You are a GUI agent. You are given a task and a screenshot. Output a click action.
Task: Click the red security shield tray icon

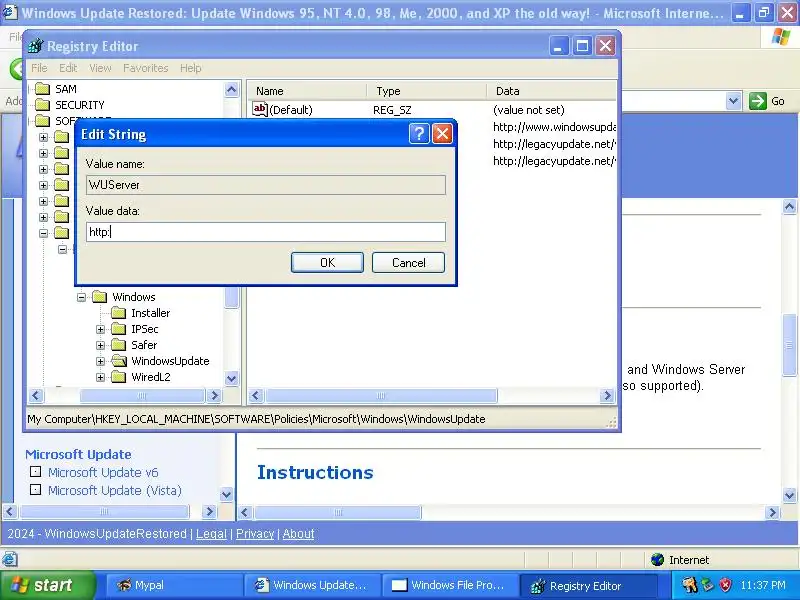pos(725,585)
